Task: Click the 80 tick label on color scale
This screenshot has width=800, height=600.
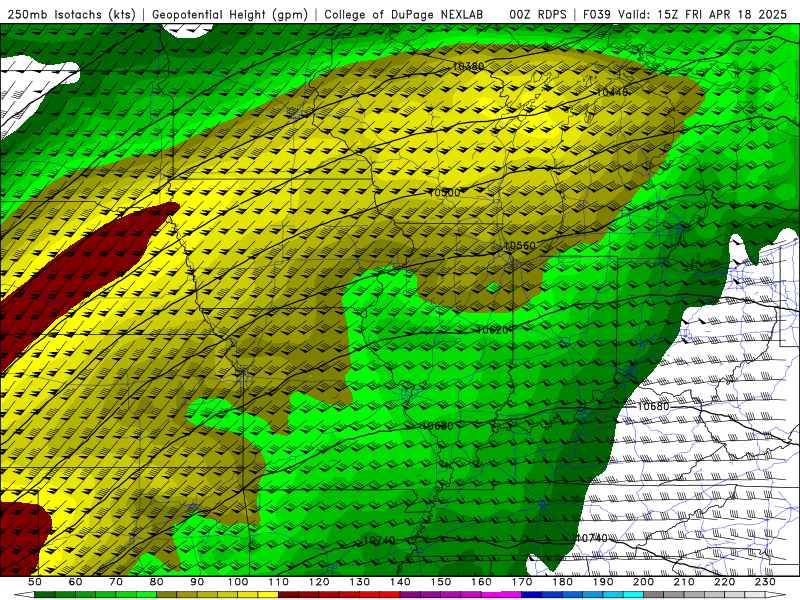Action: pyautogui.click(x=157, y=582)
